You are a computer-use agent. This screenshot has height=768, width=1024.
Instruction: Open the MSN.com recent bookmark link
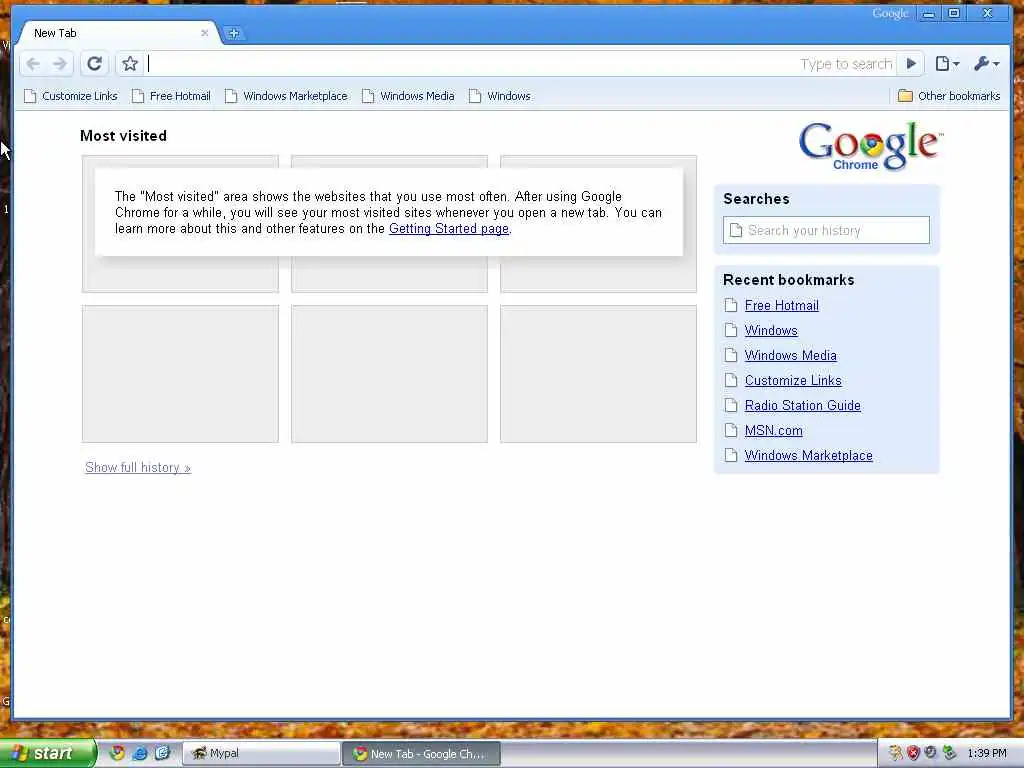(x=773, y=430)
